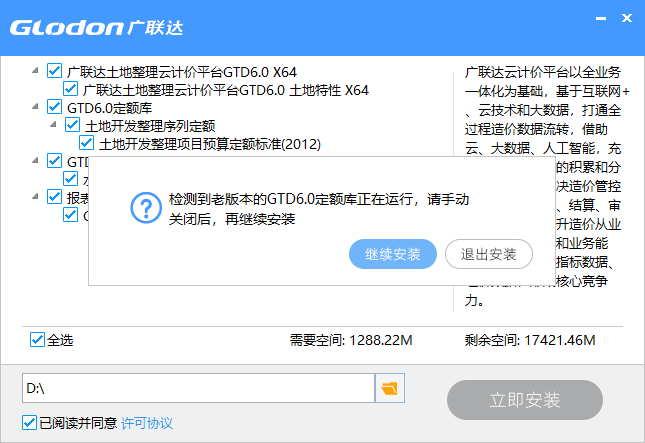The image size is (645, 443).
Task: Select tree row 土地开发整理项目预算定额标准(2012)
Action: pyautogui.click(x=210, y=144)
